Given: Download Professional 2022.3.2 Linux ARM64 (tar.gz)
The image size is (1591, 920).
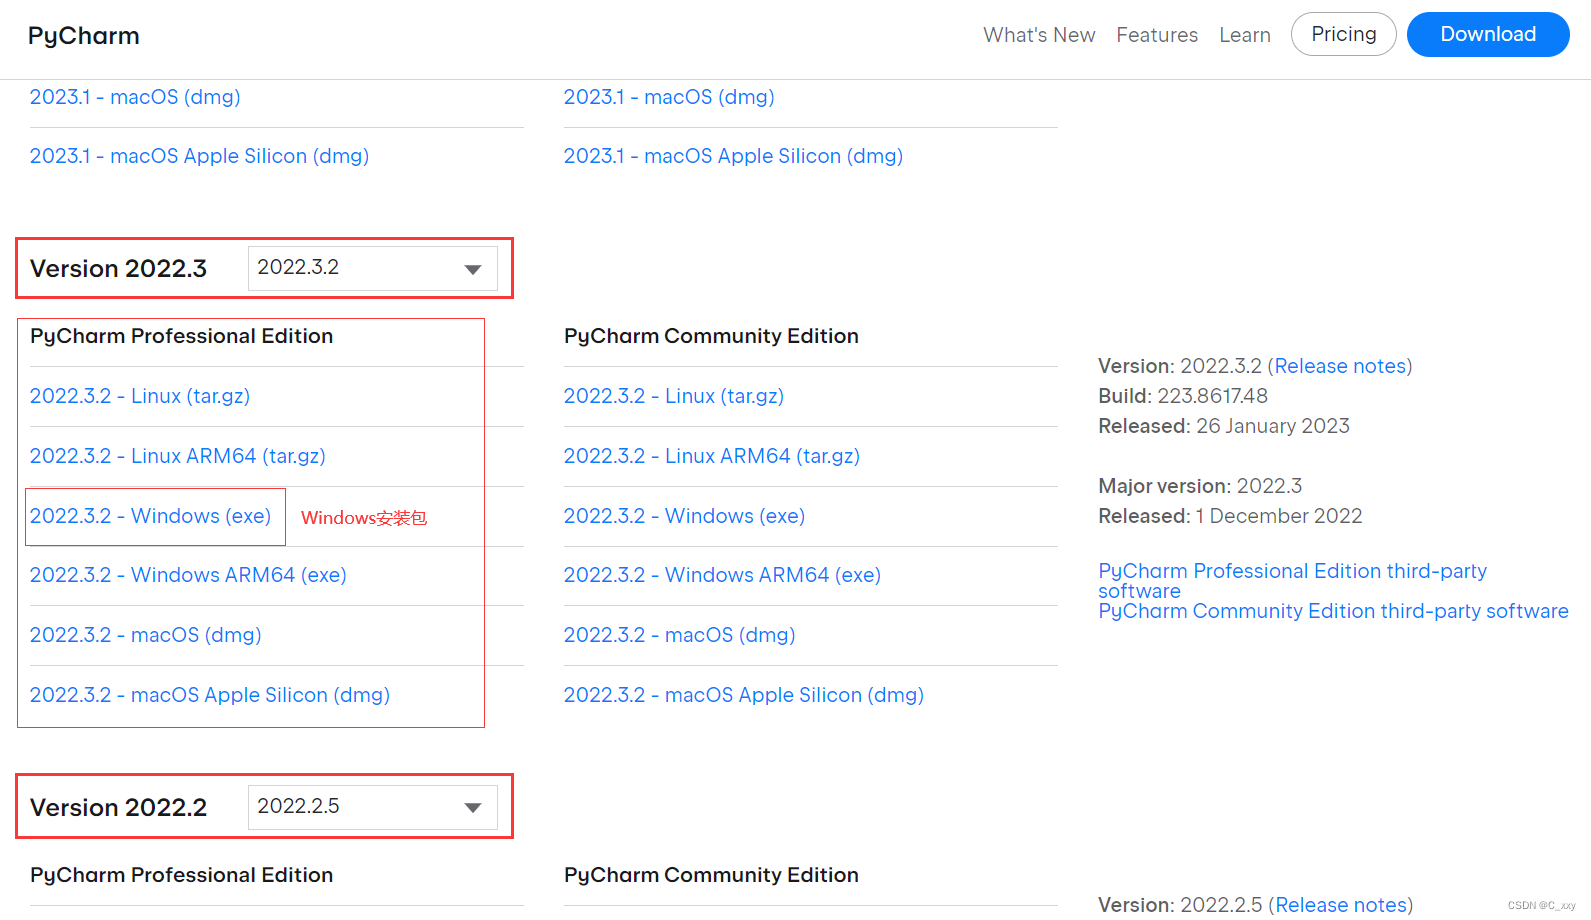Looking at the screenshot, I should coord(178,456).
